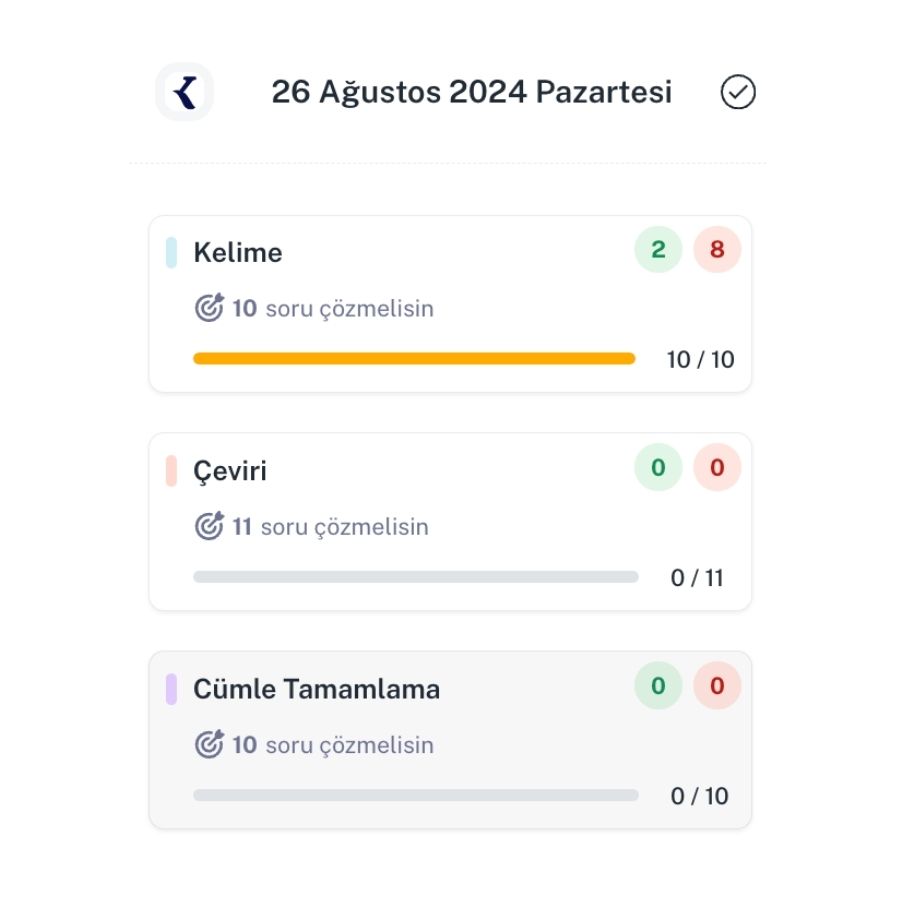Click the 26 Ağustos 2024 Pazartesi date header
Screen dimensions: 897x897
[x=471, y=92]
